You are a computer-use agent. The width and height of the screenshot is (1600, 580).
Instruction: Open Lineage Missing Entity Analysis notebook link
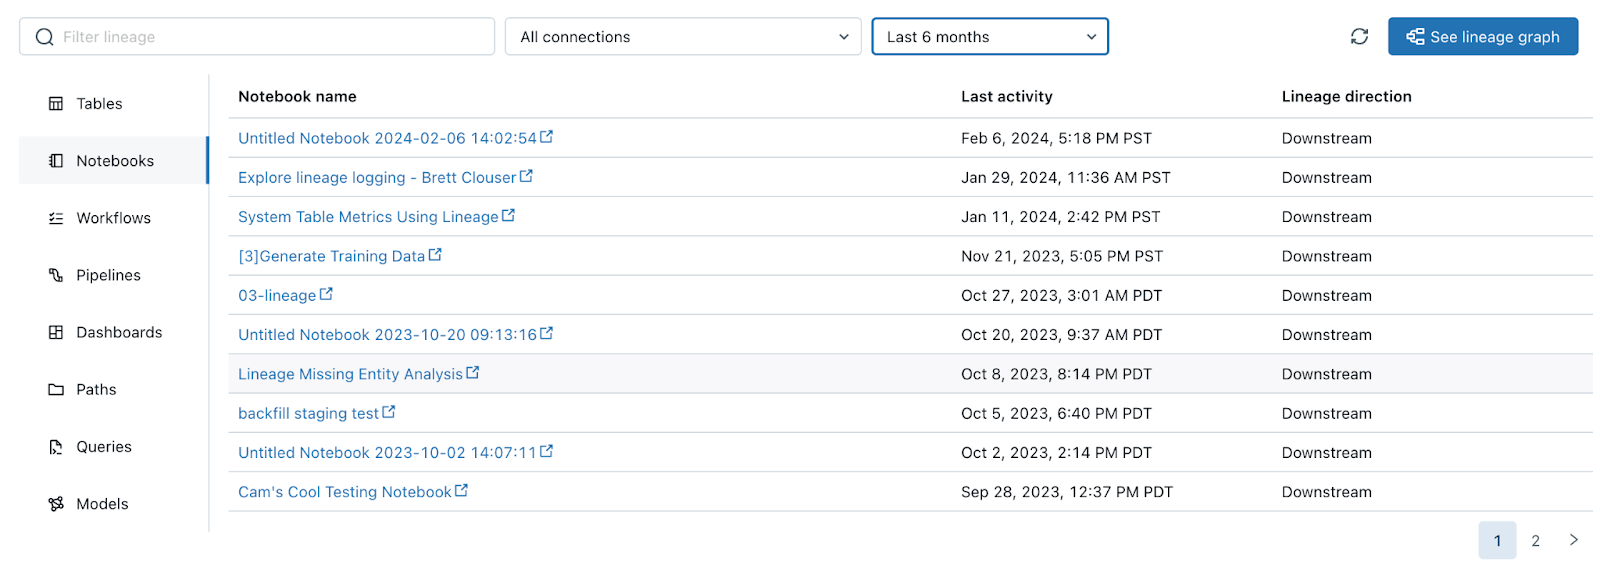(x=350, y=374)
